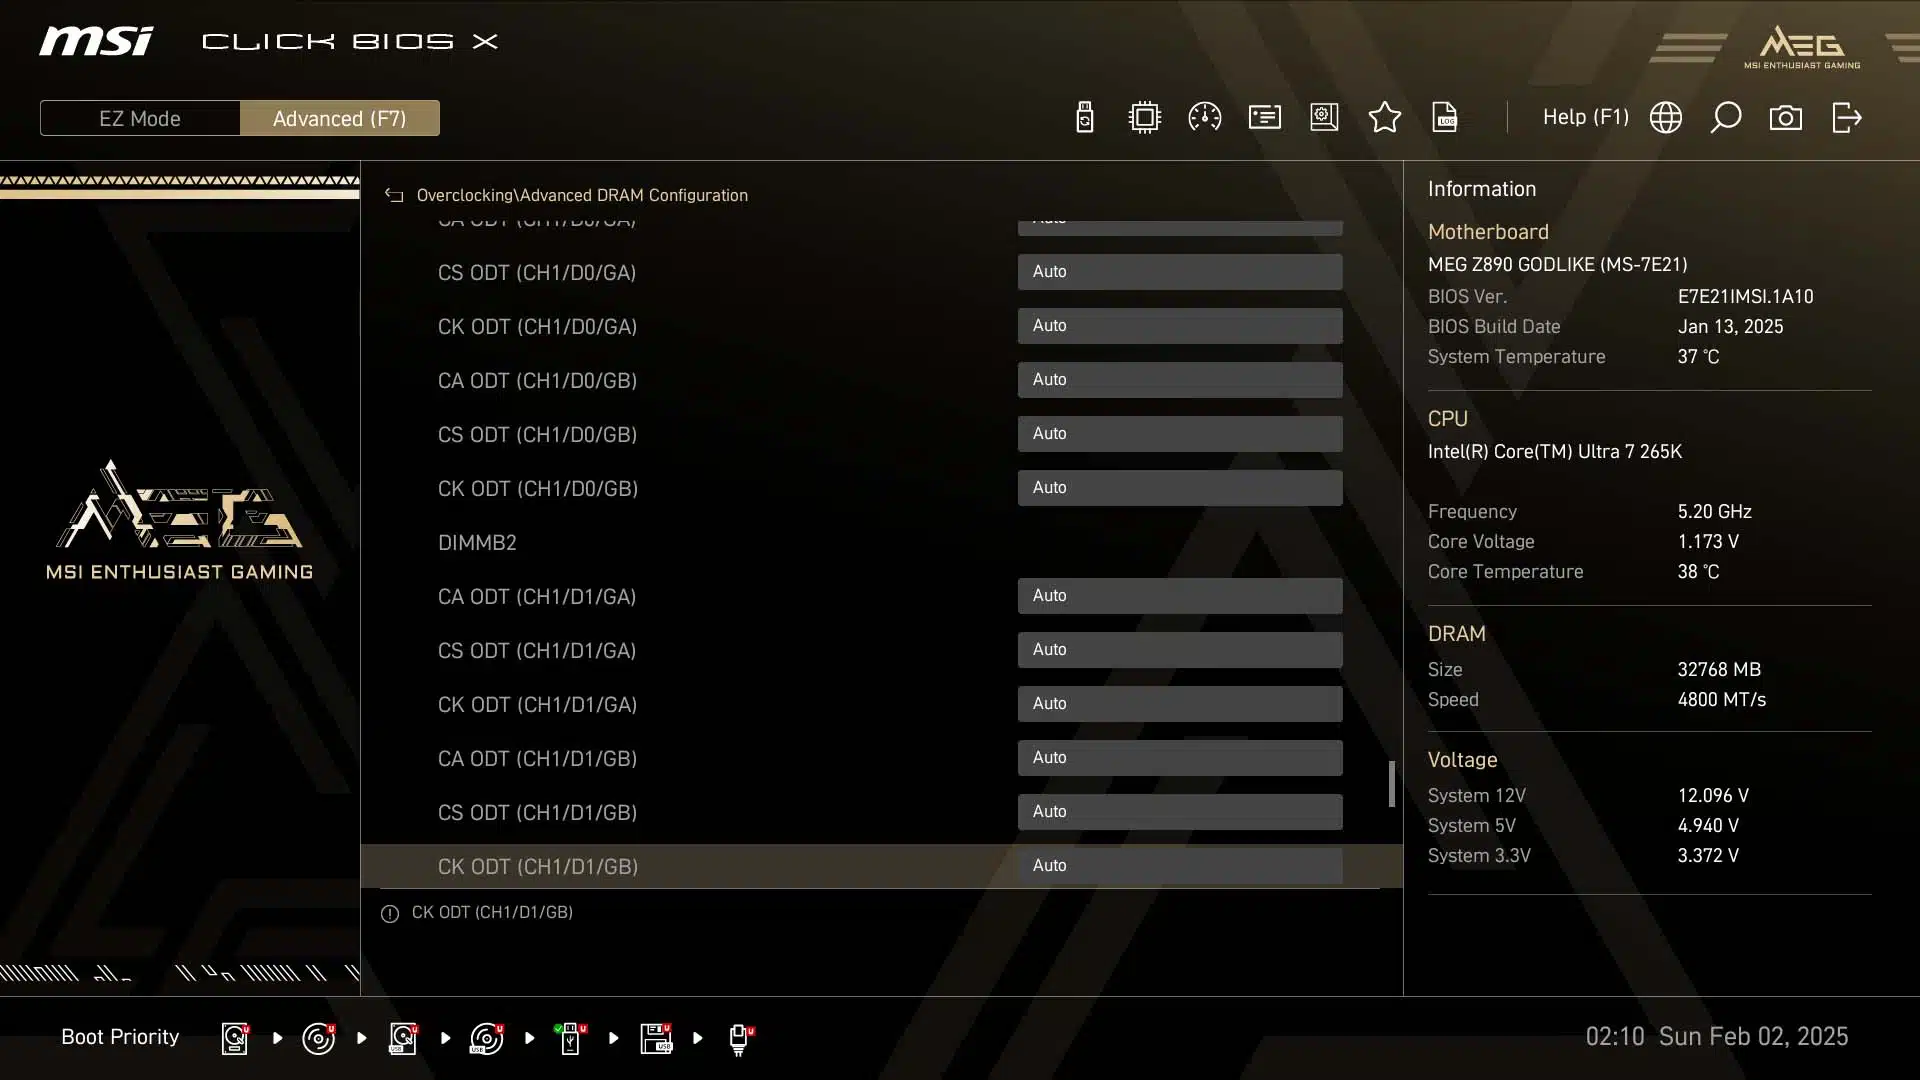This screenshot has width=1920, height=1080.
Task: Select the CS ODT (CH1/D1/GB) label
Action: [x=537, y=813]
